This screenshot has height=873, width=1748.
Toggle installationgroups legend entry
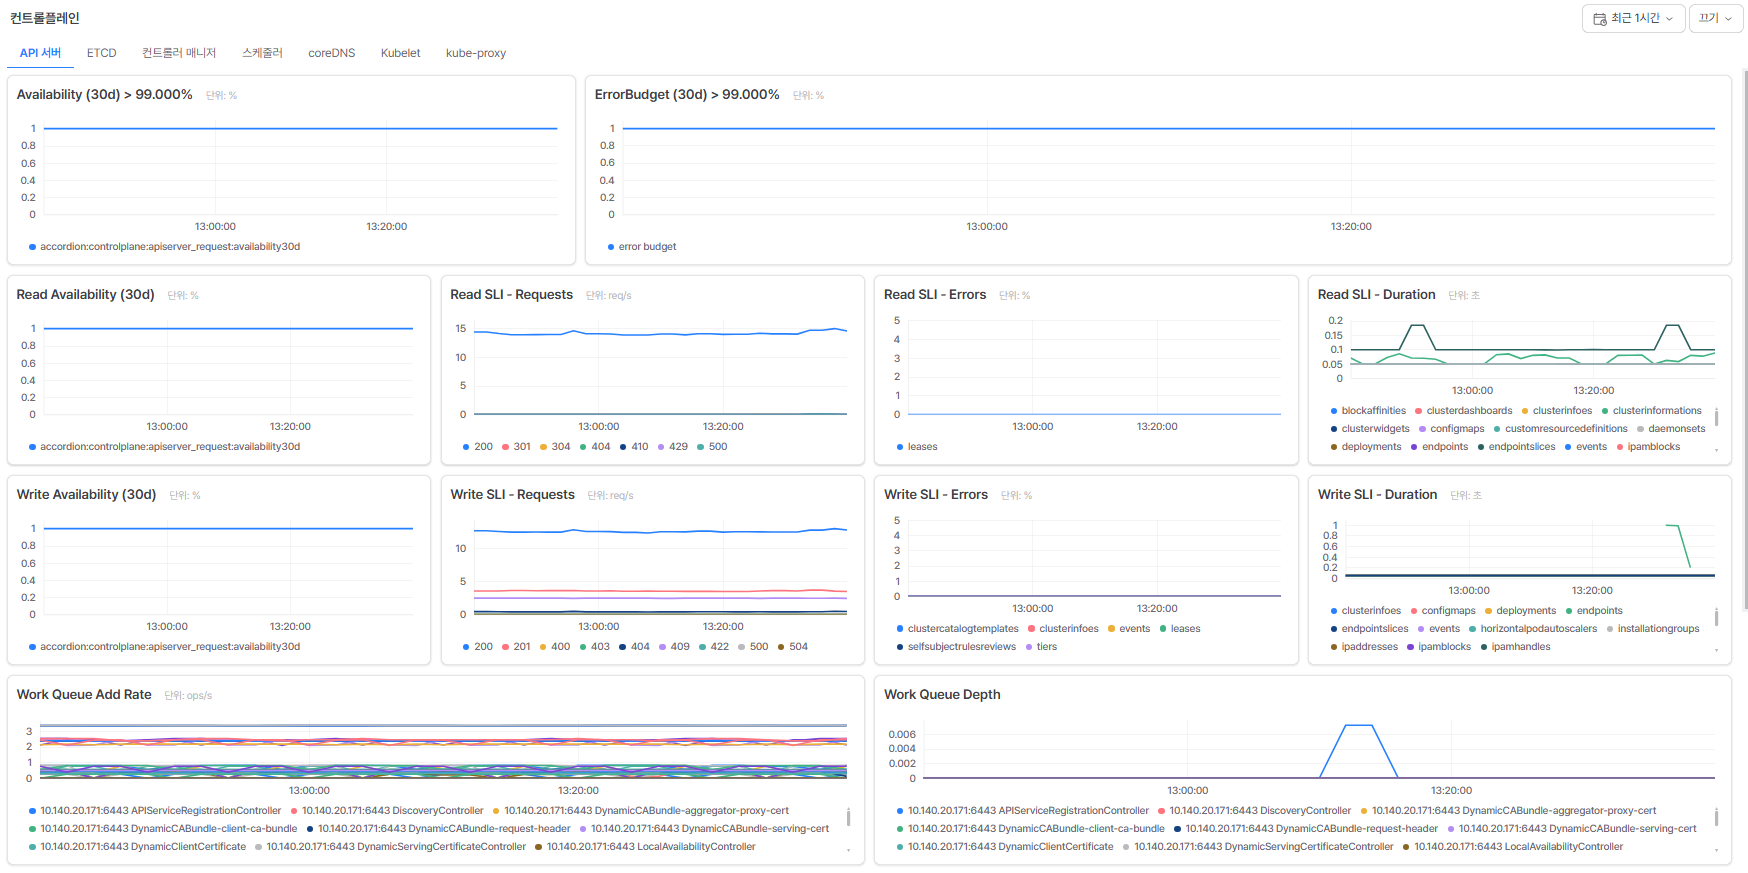coord(1653,629)
